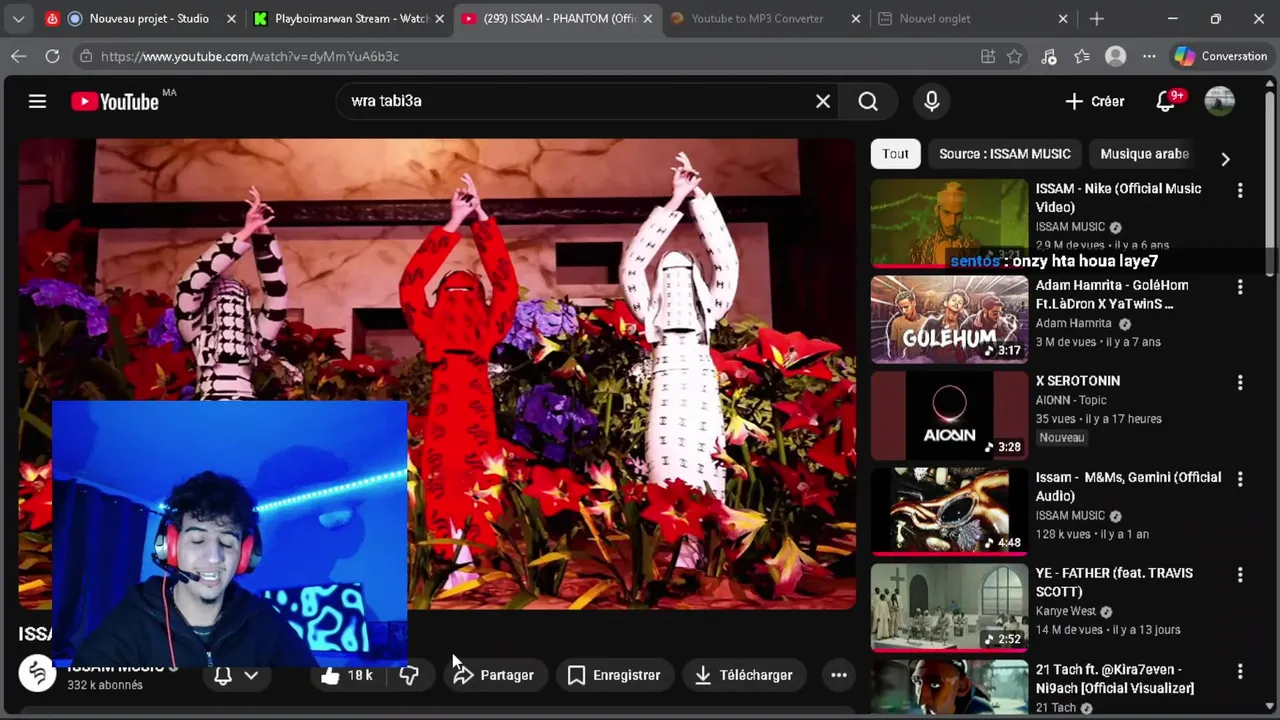Open the 21 Tach ft. @Kira7even title
Image resolution: width=1280 pixels, height=720 pixels.
click(x=1115, y=678)
